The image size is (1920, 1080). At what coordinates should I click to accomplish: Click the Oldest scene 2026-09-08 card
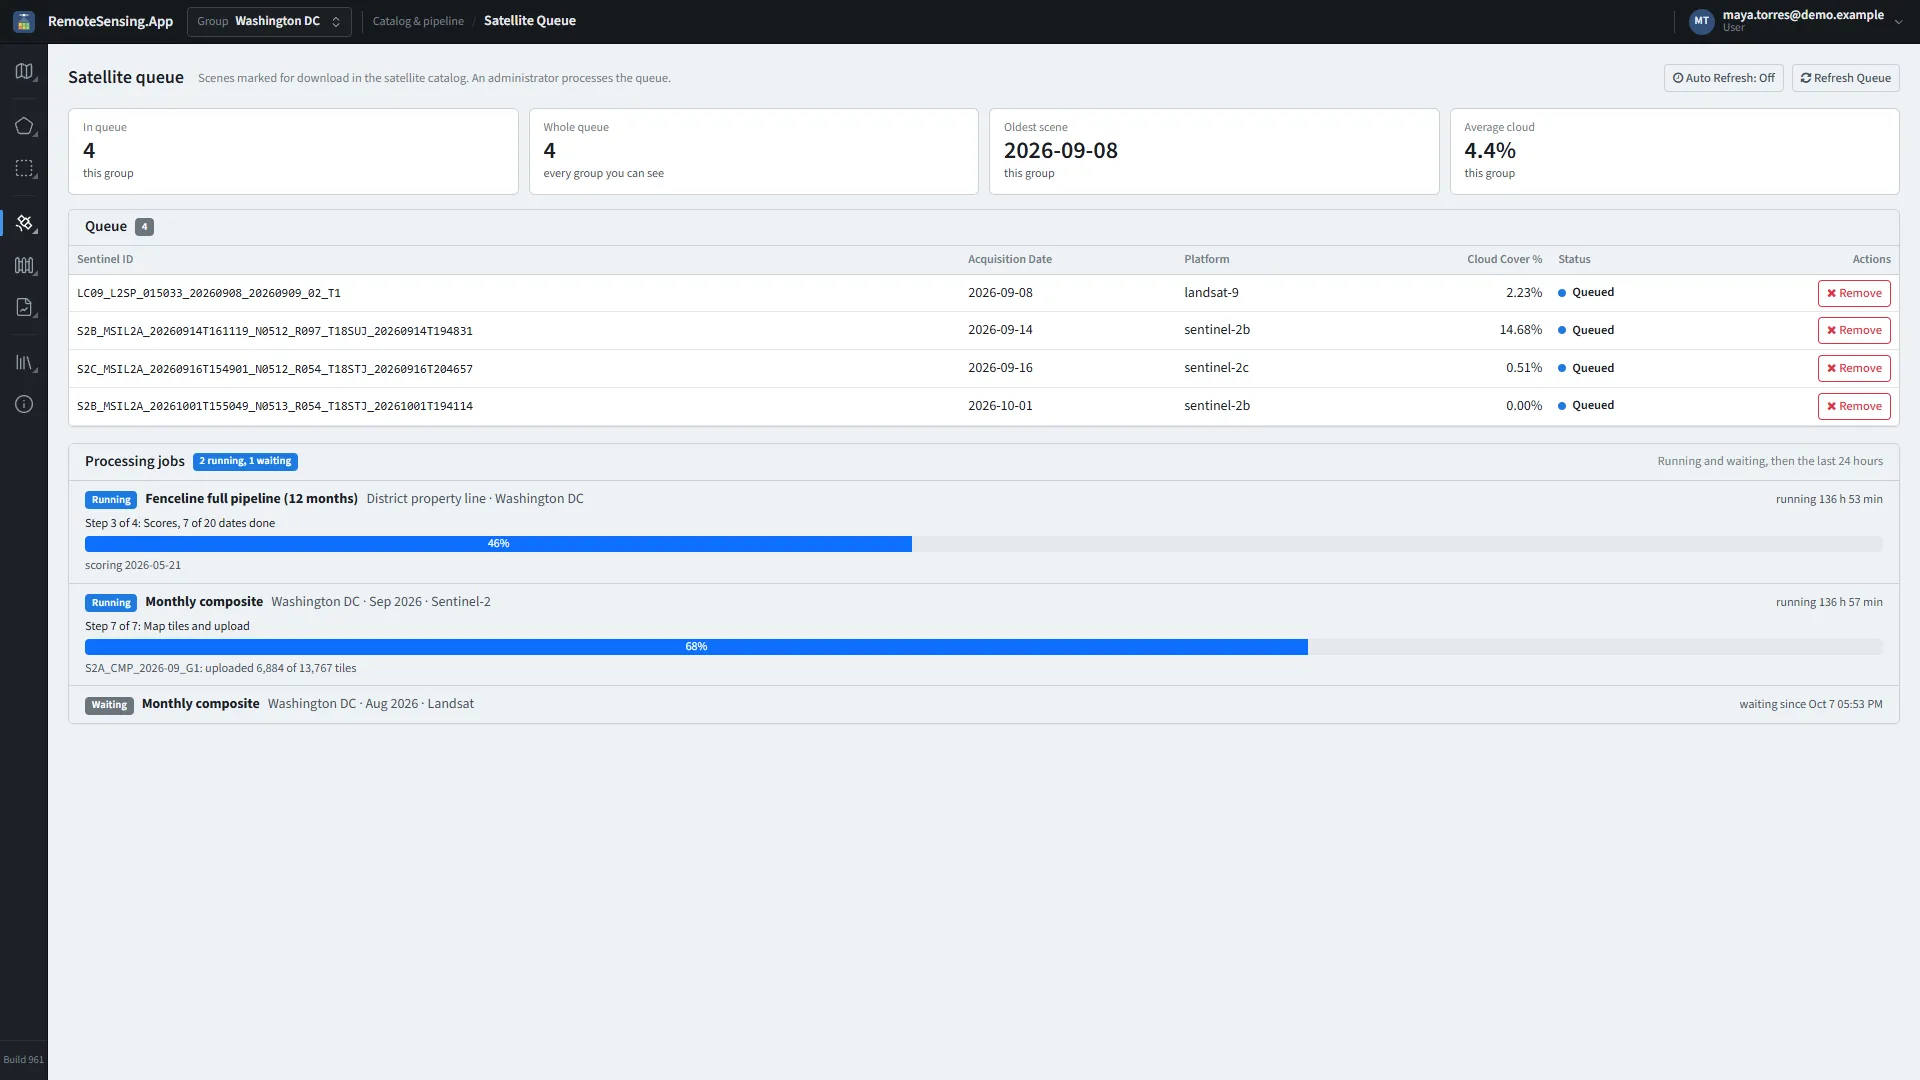pos(1214,151)
